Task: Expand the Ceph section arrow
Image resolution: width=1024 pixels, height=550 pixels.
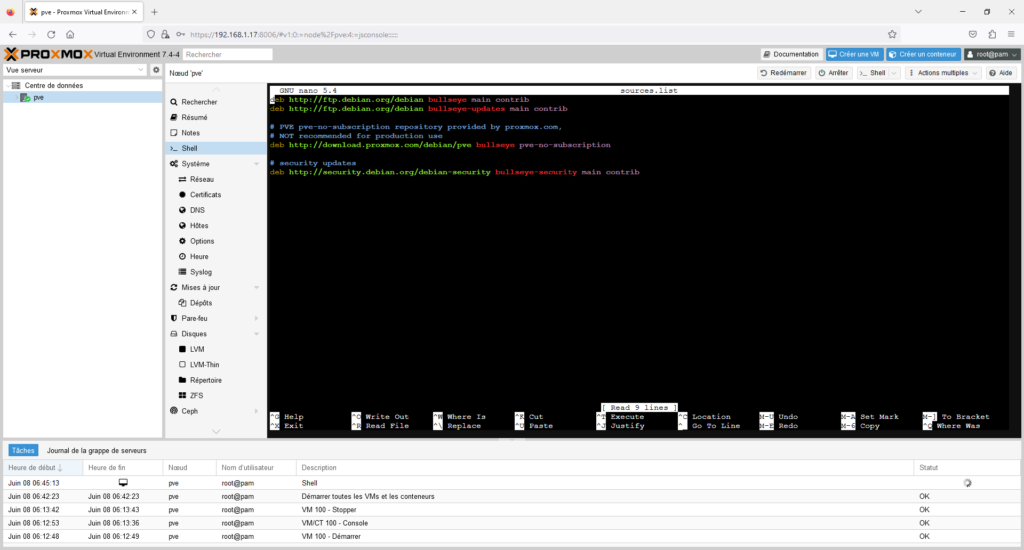Action: coord(256,411)
